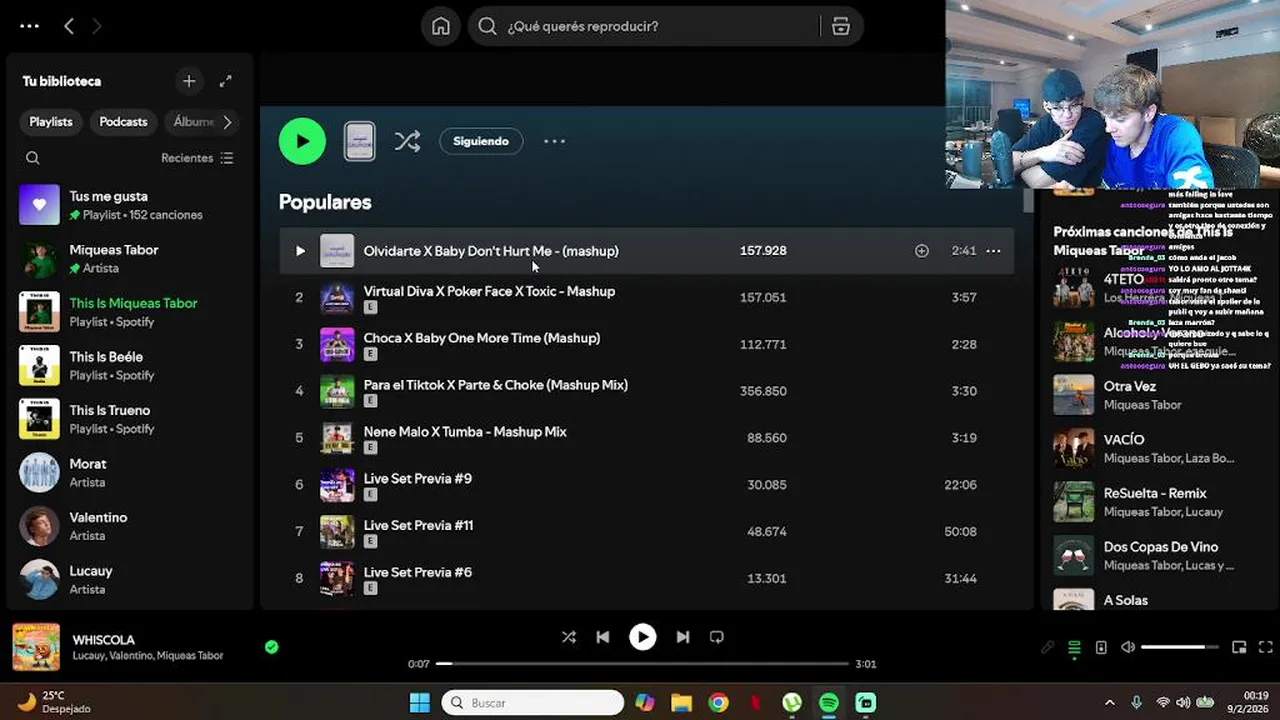Select Live Set Previa #11 track
Image resolution: width=1280 pixels, height=720 pixels.
point(647,532)
